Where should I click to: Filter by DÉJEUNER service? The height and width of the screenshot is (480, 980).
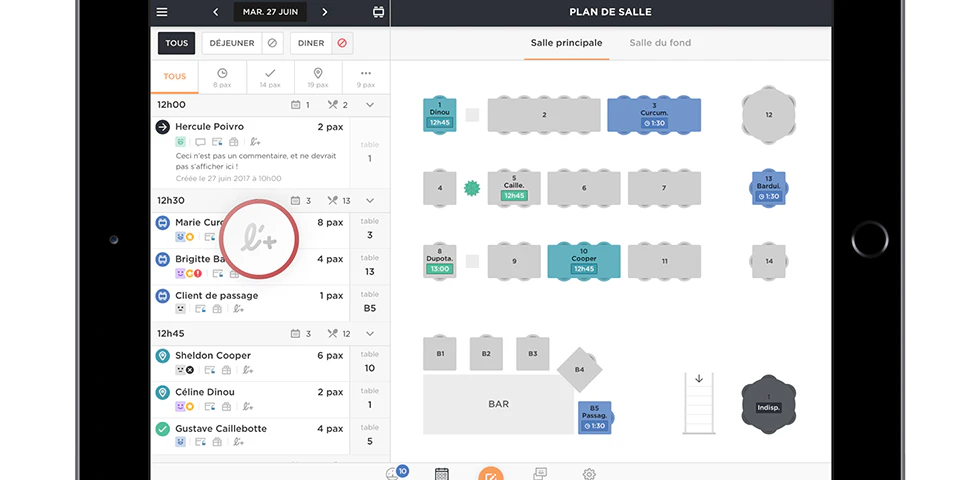pos(232,43)
